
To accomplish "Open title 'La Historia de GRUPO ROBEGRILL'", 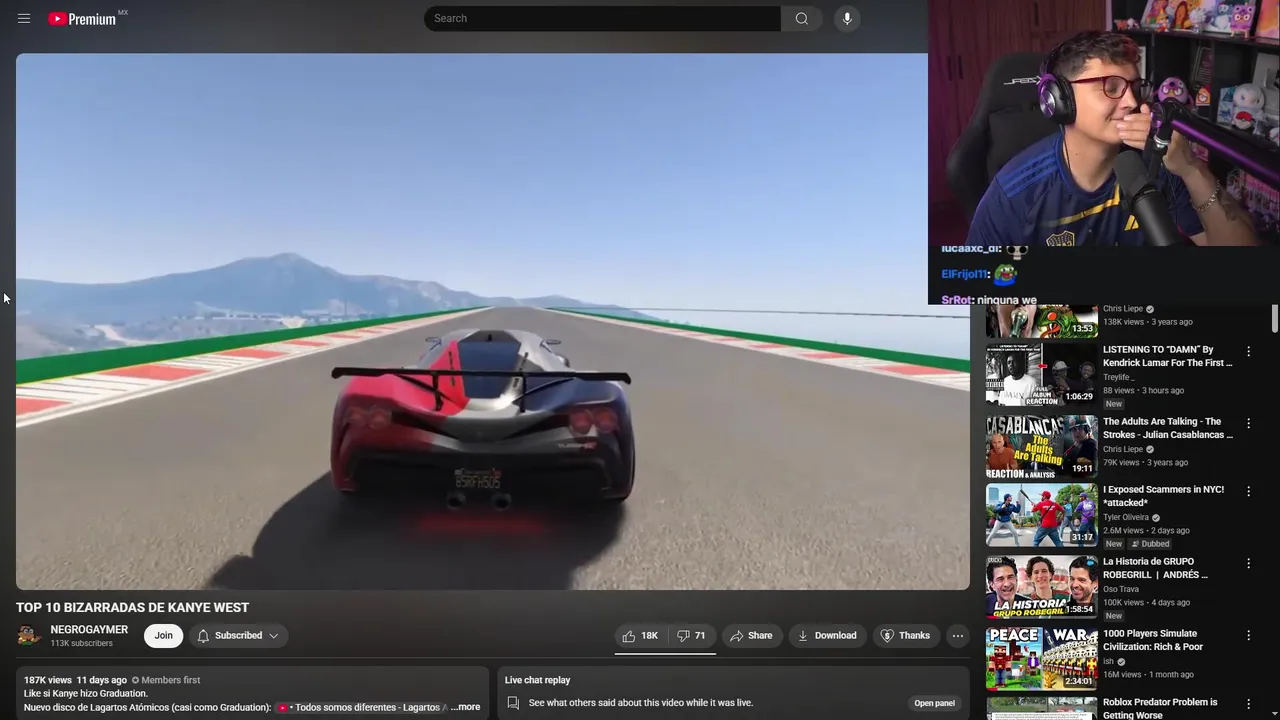I will point(1155,568).
